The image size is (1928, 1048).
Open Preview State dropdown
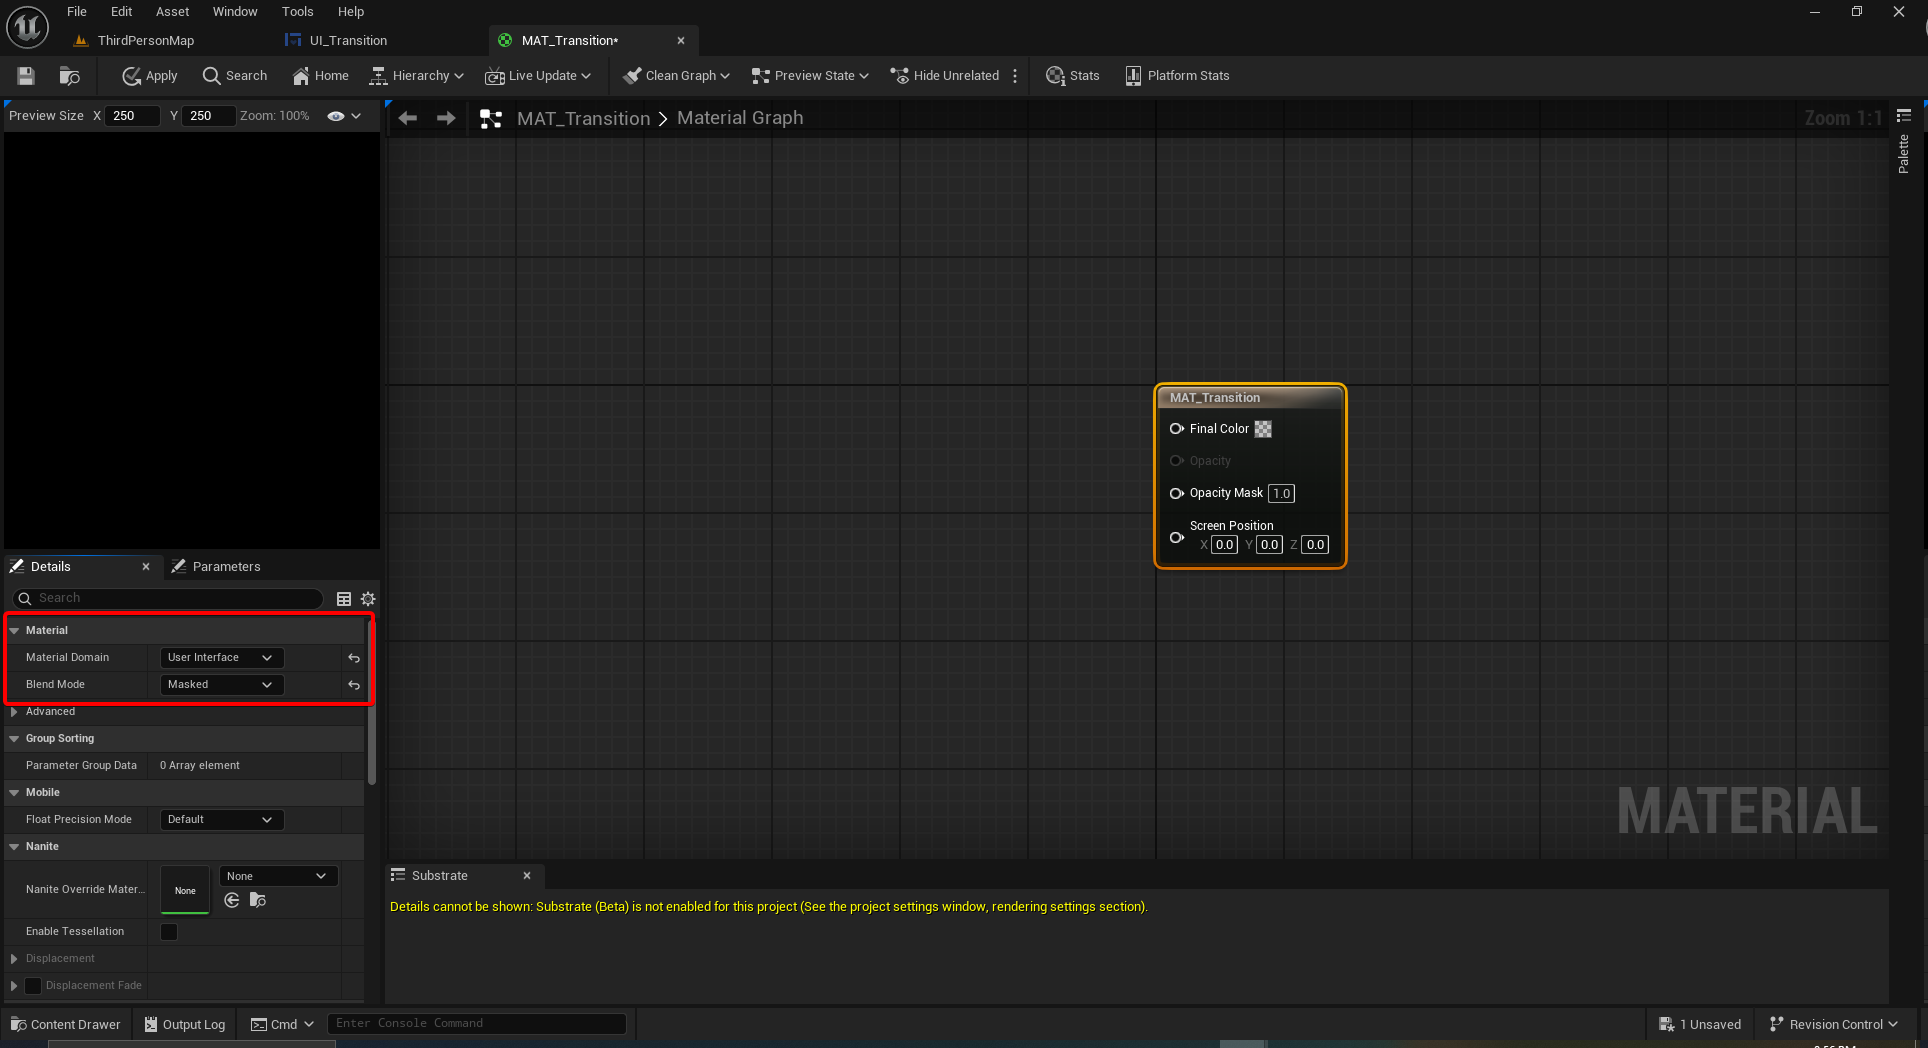(x=810, y=76)
